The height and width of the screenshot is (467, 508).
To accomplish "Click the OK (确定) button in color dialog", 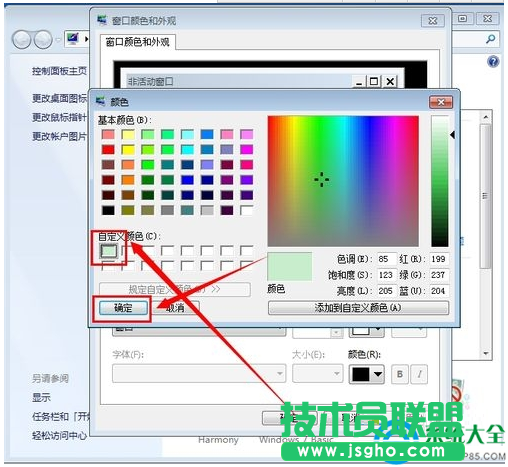I will pos(123,308).
